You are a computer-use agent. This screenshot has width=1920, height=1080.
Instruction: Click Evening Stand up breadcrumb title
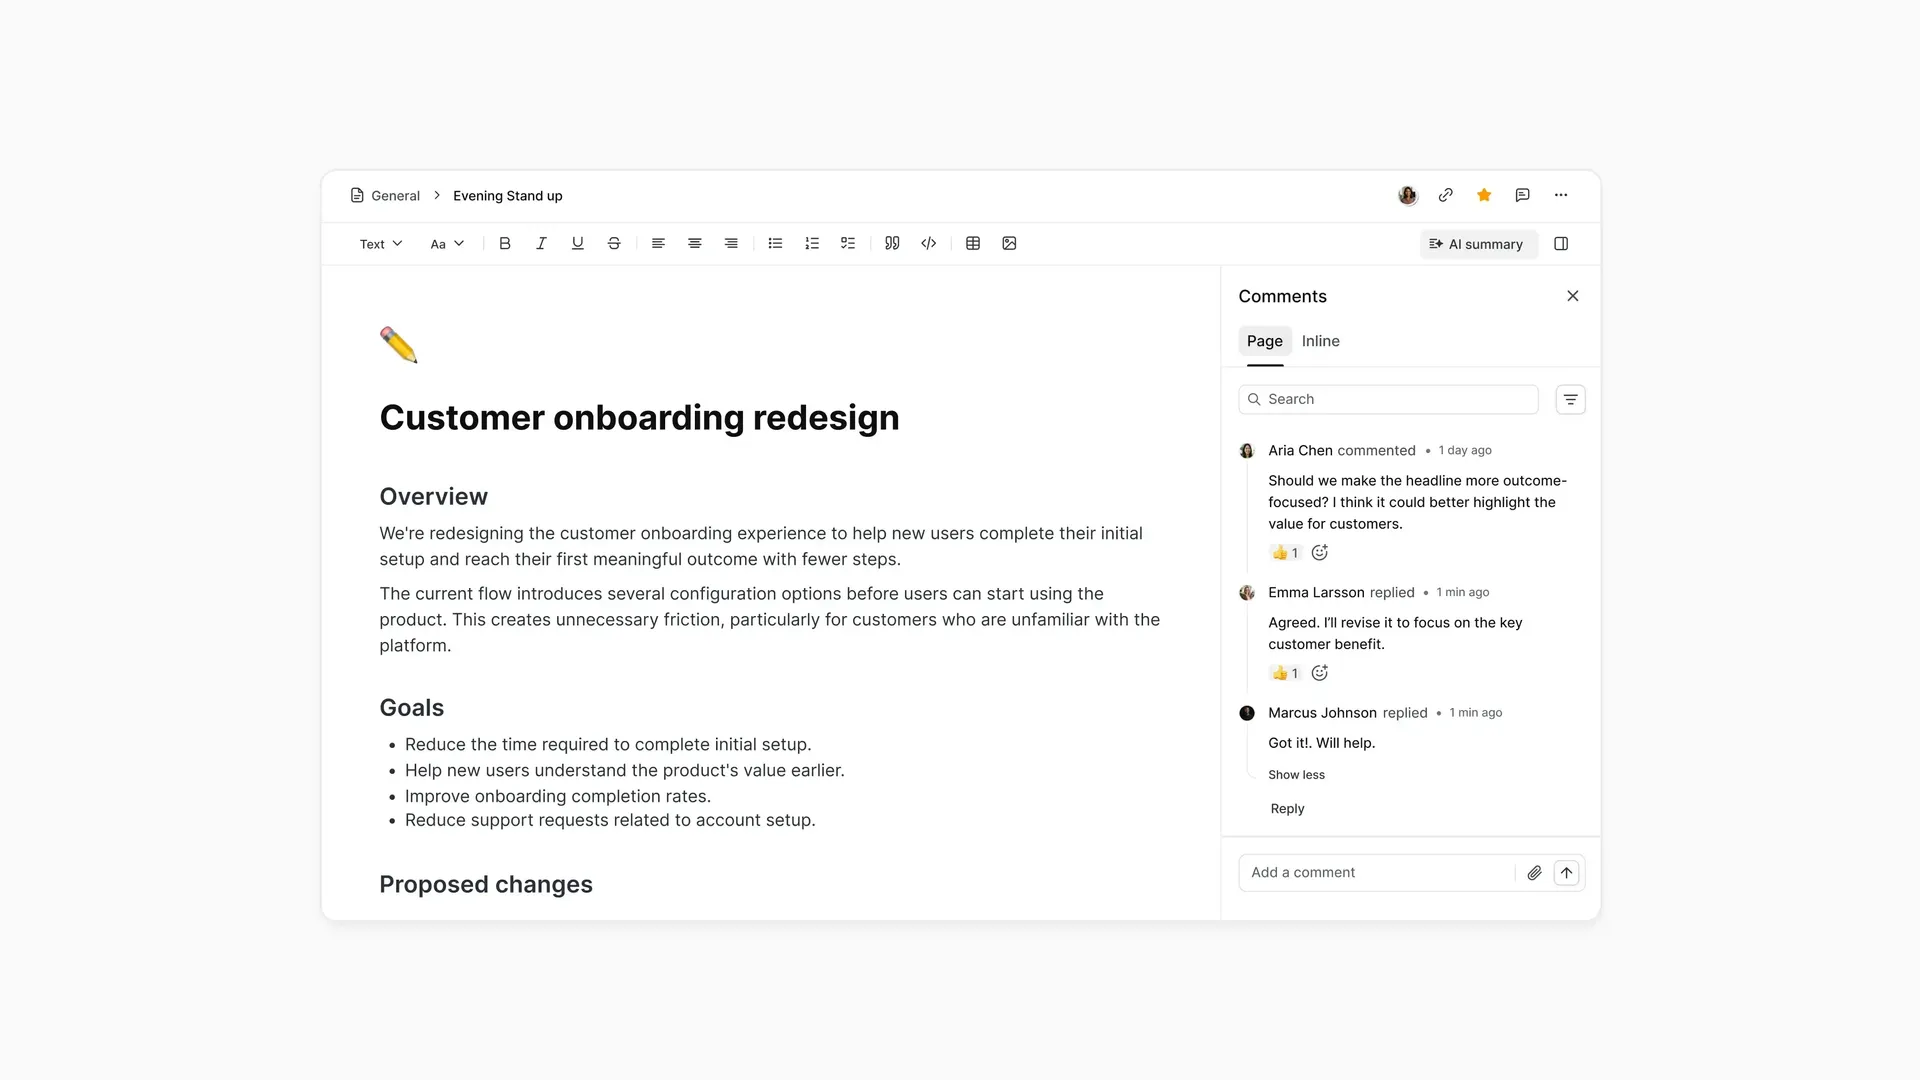tap(508, 196)
